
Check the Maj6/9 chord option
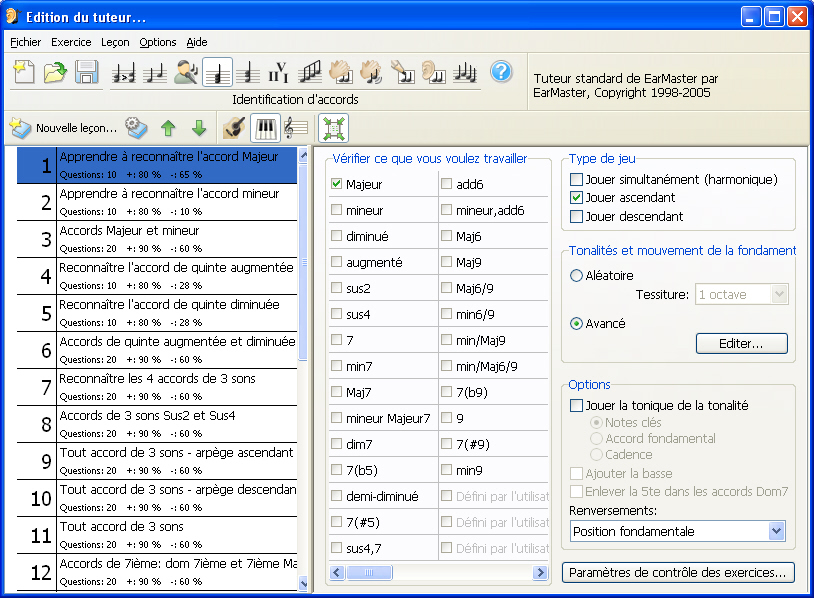[446, 288]
